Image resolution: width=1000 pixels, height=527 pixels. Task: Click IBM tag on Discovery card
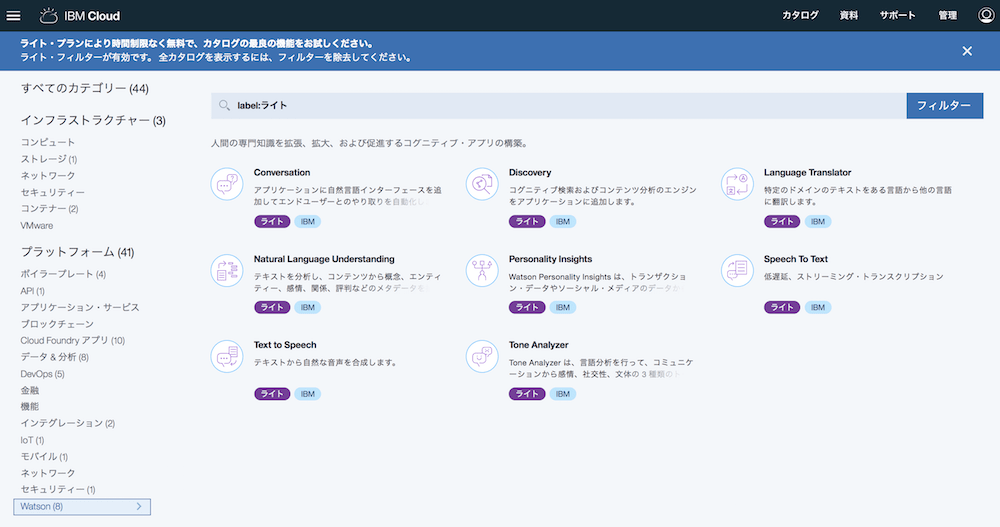(x=562, y=221)
